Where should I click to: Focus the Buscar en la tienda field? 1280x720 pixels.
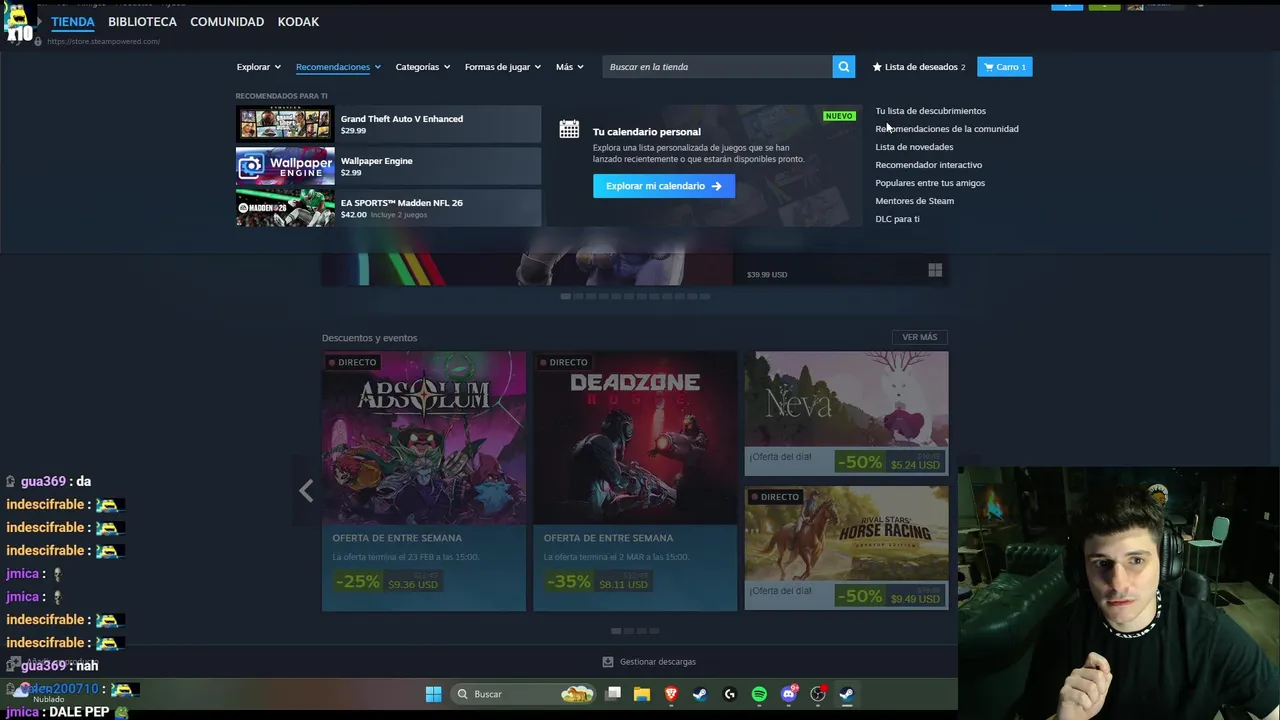click(717, 67)
